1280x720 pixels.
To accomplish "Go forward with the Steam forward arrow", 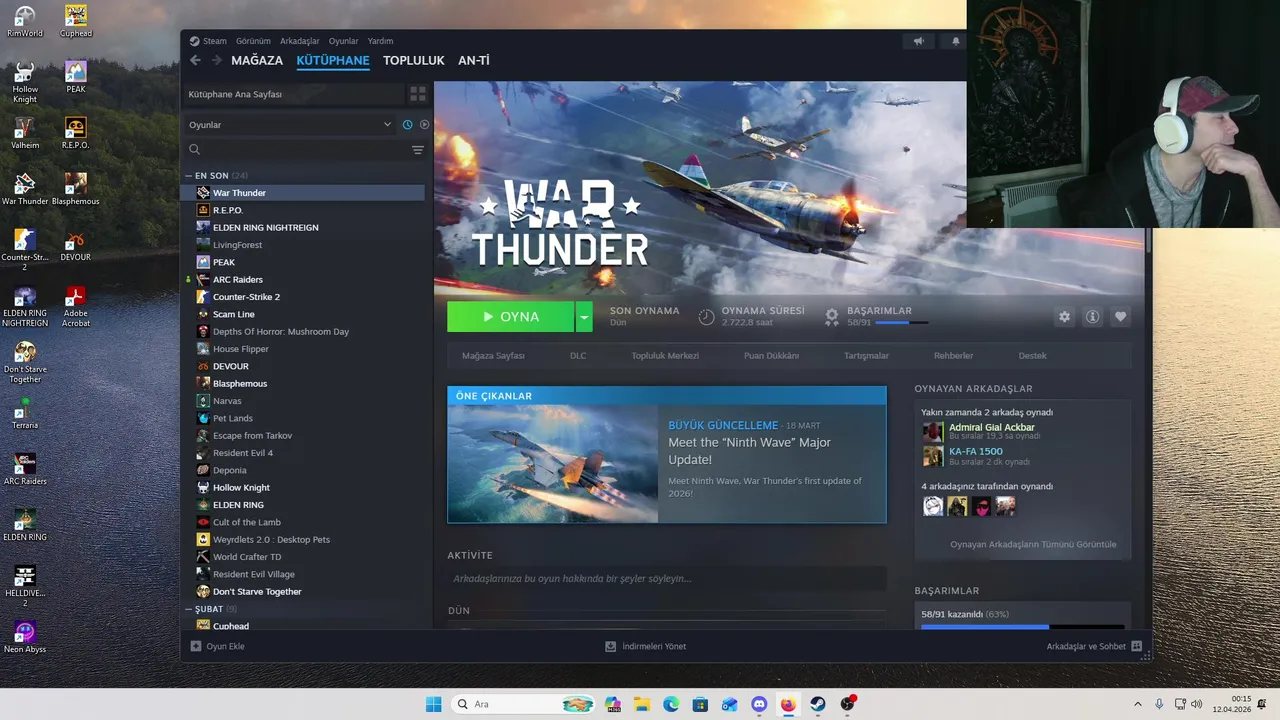I will point(216,60).
